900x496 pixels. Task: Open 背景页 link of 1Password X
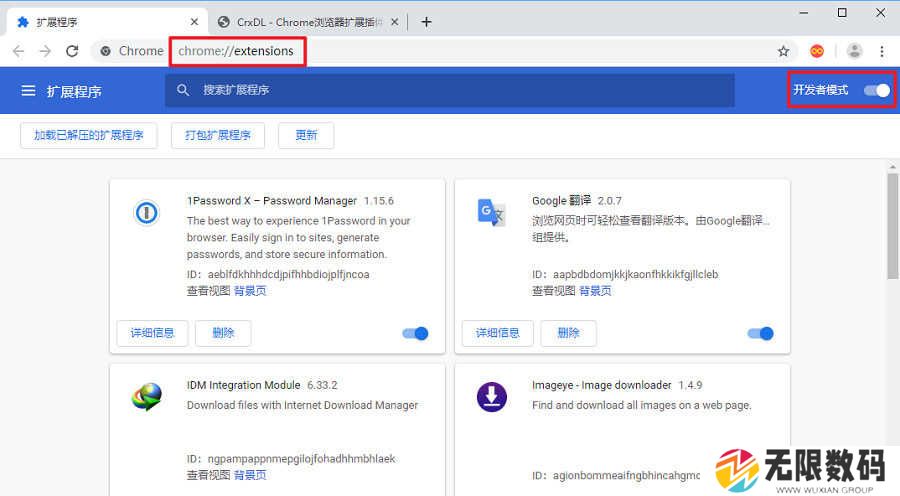(x=250, y=291)
